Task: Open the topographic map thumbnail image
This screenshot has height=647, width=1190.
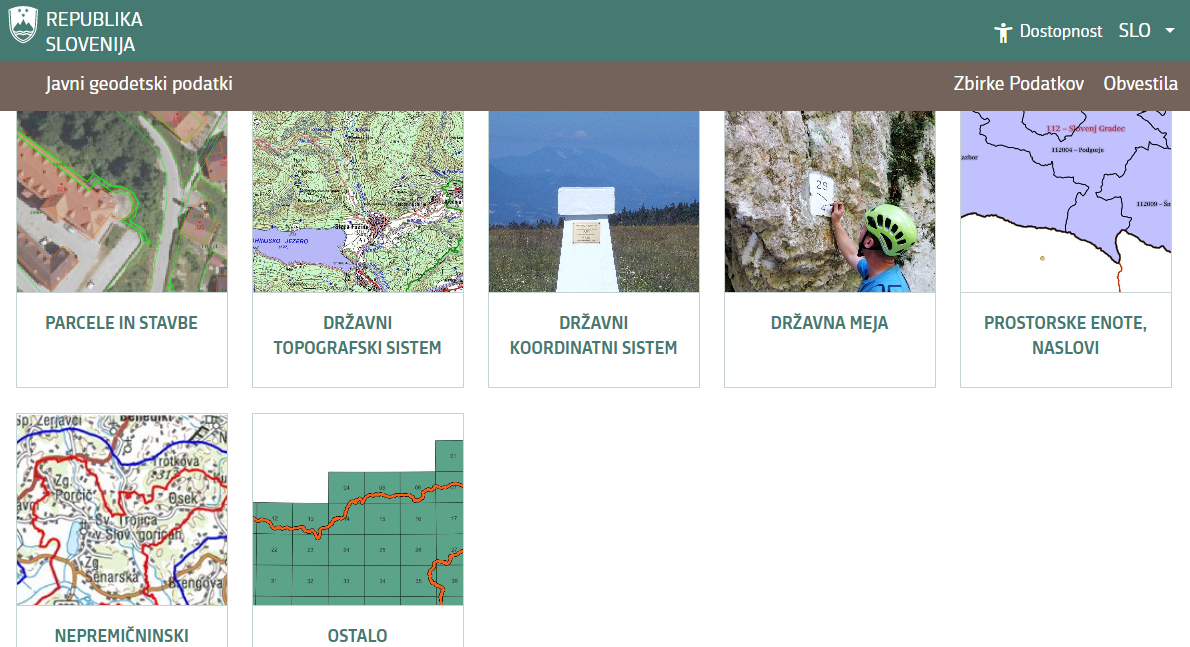Action: (x=358, y=201)
